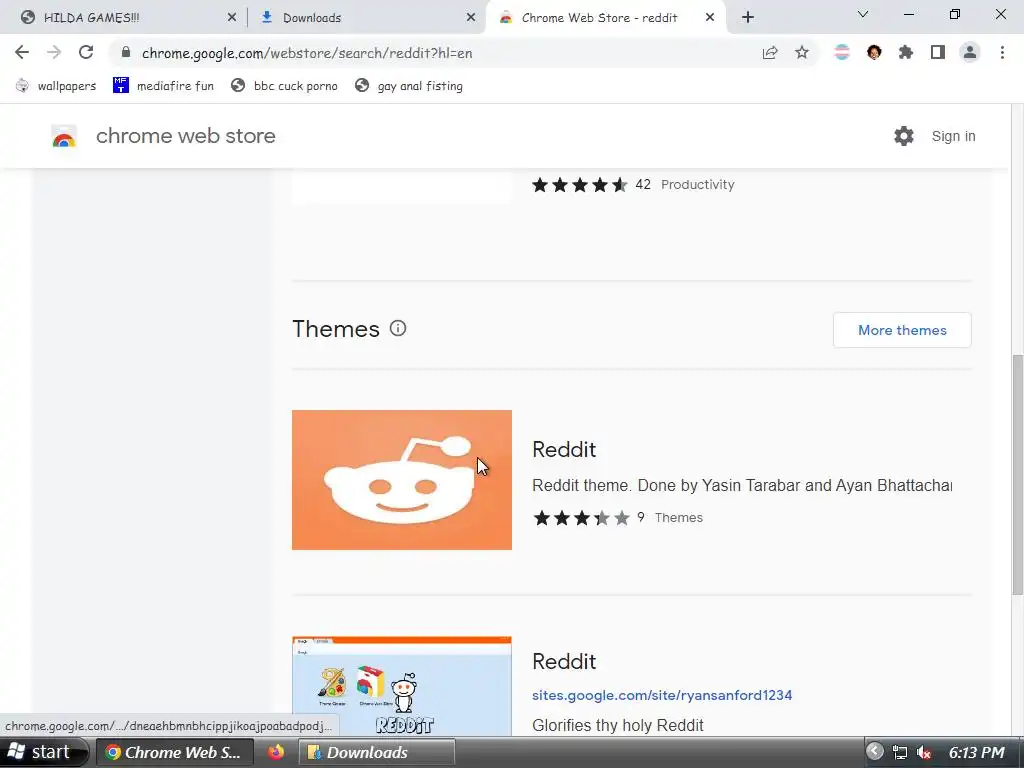
Task: Close the Downloads tab
Action: 471,18
